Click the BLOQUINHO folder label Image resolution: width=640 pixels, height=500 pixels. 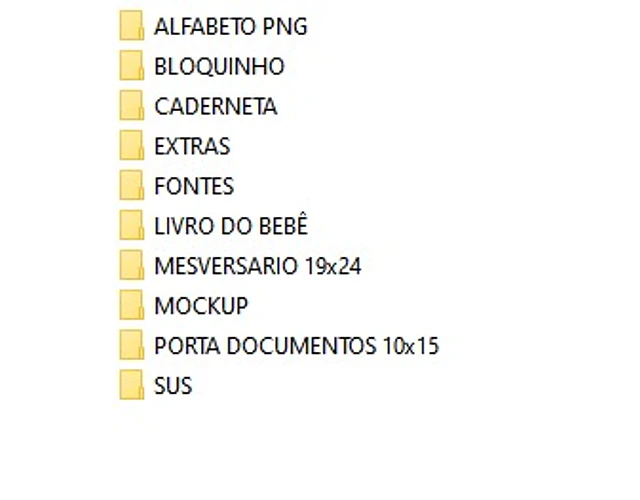[219, 67]
